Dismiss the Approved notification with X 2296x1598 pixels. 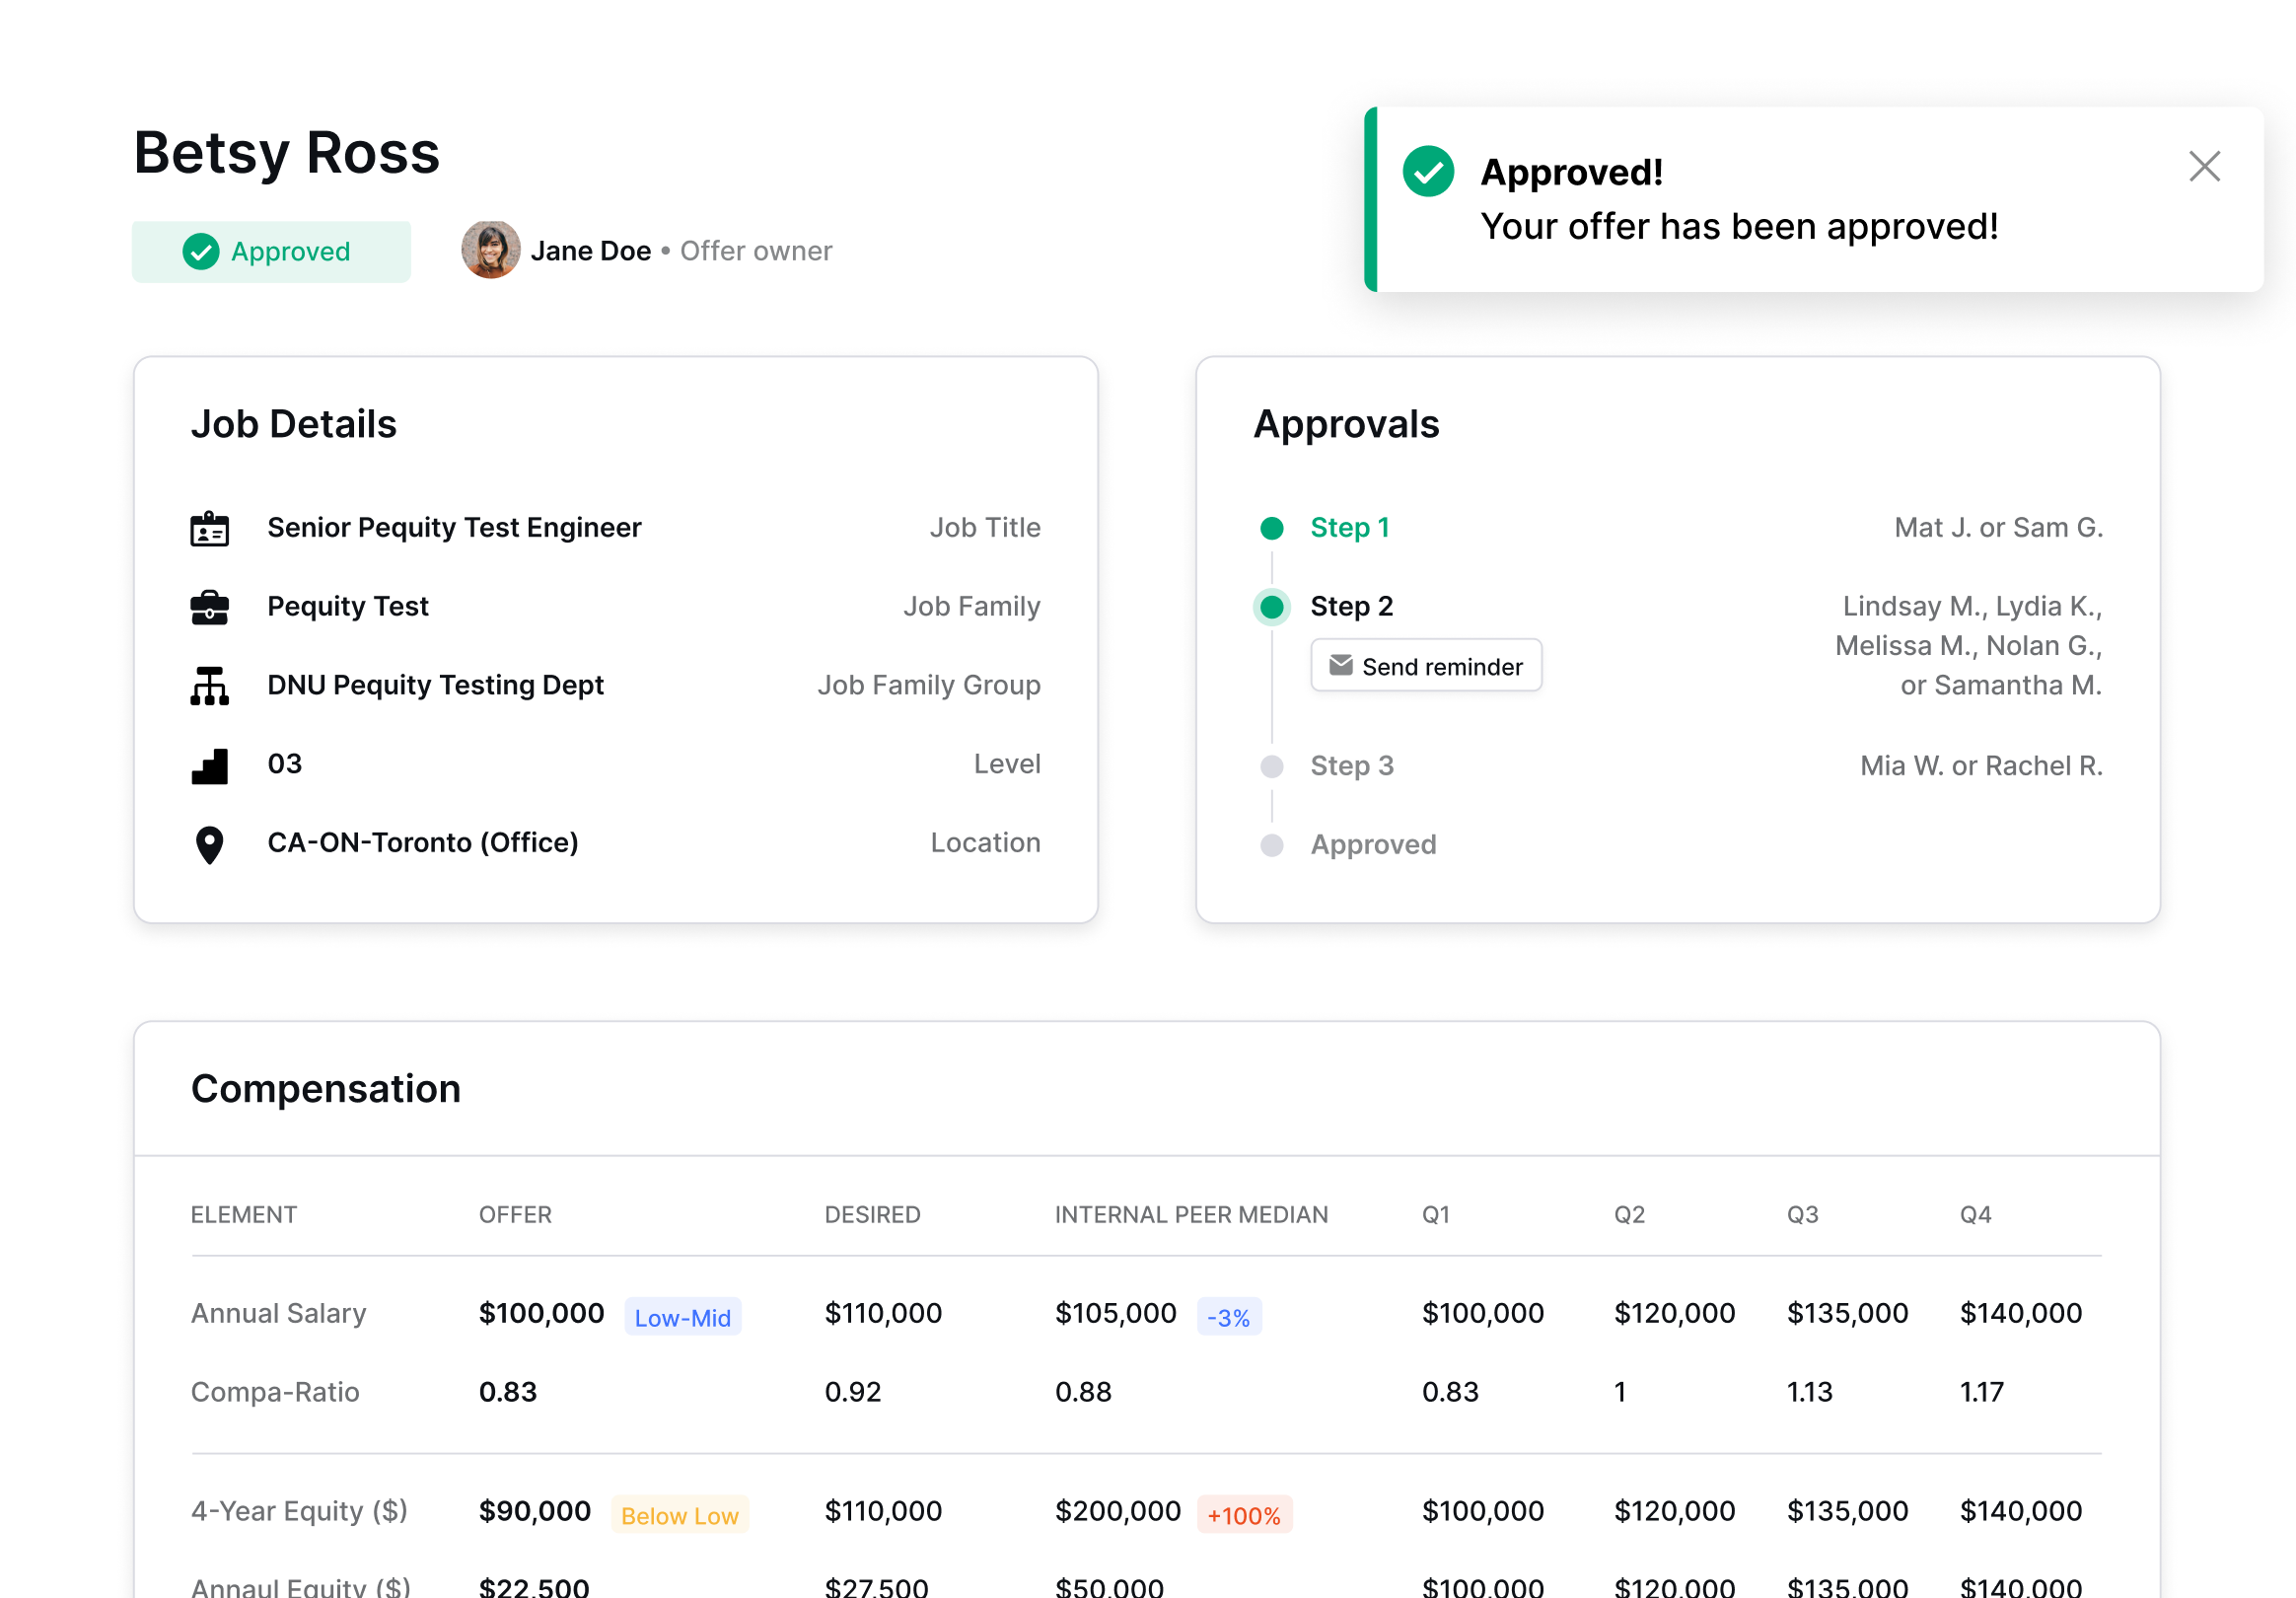[2204, 166]
